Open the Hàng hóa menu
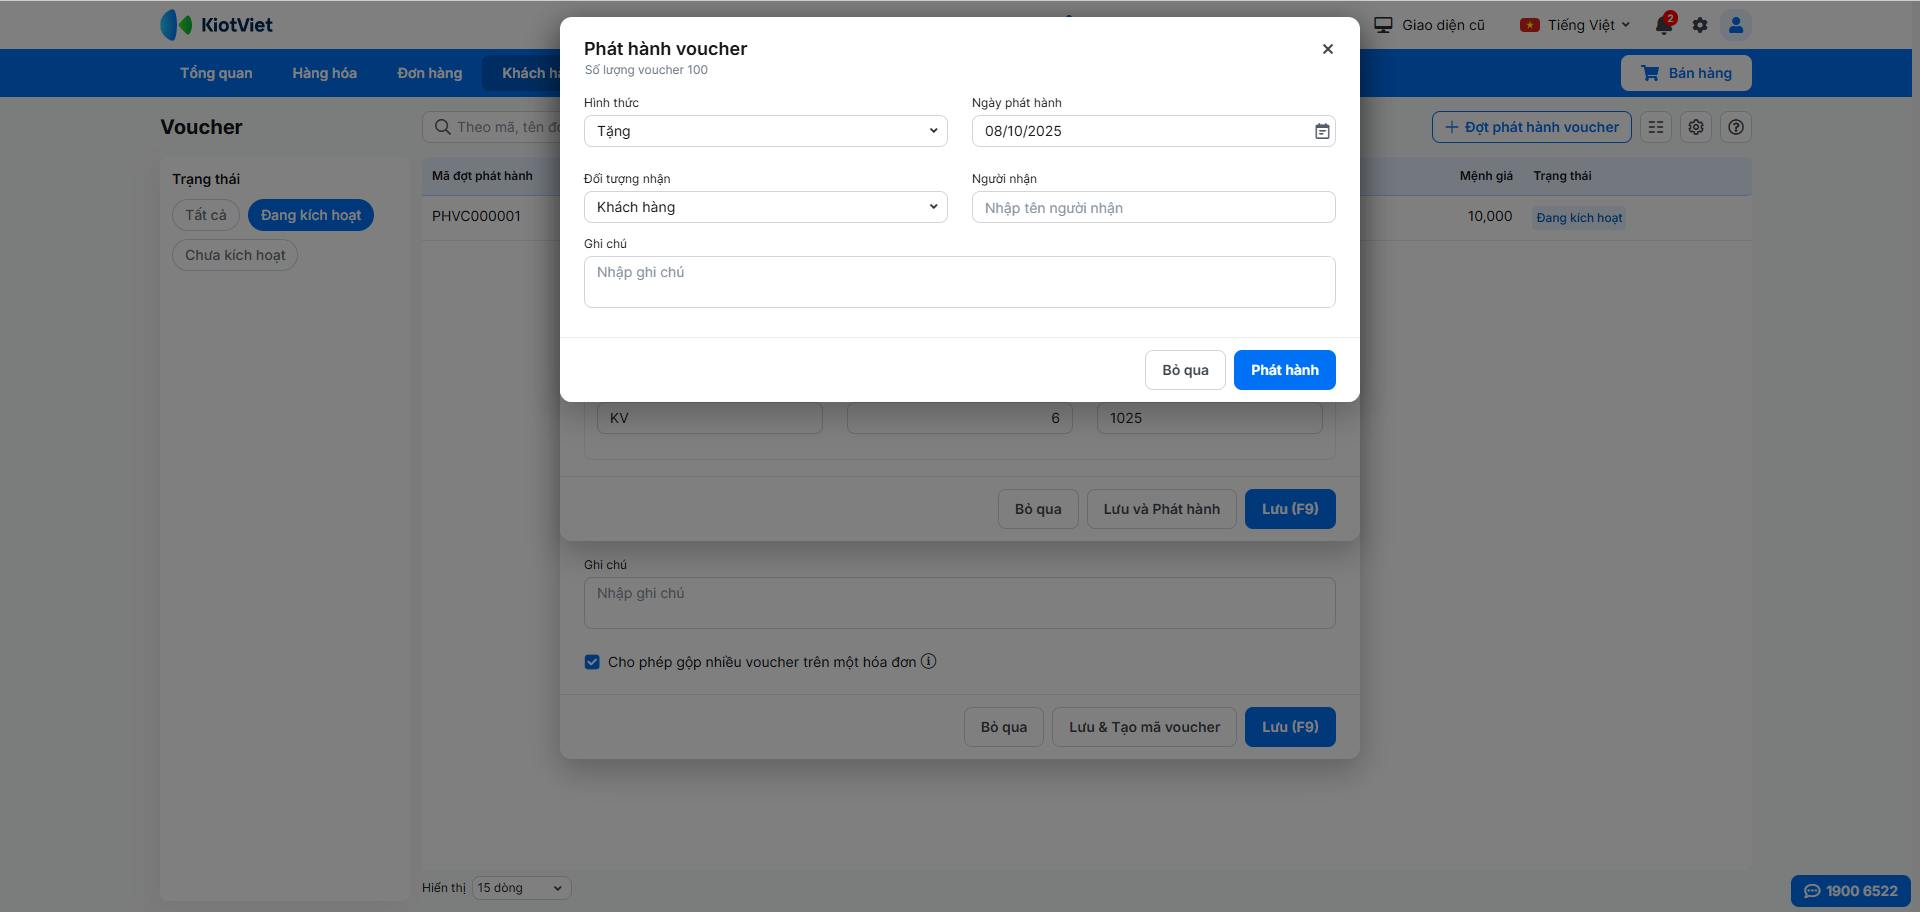The width and height of the screenshot is (1920, 912). pyautogui.click(x=324, y=73)
